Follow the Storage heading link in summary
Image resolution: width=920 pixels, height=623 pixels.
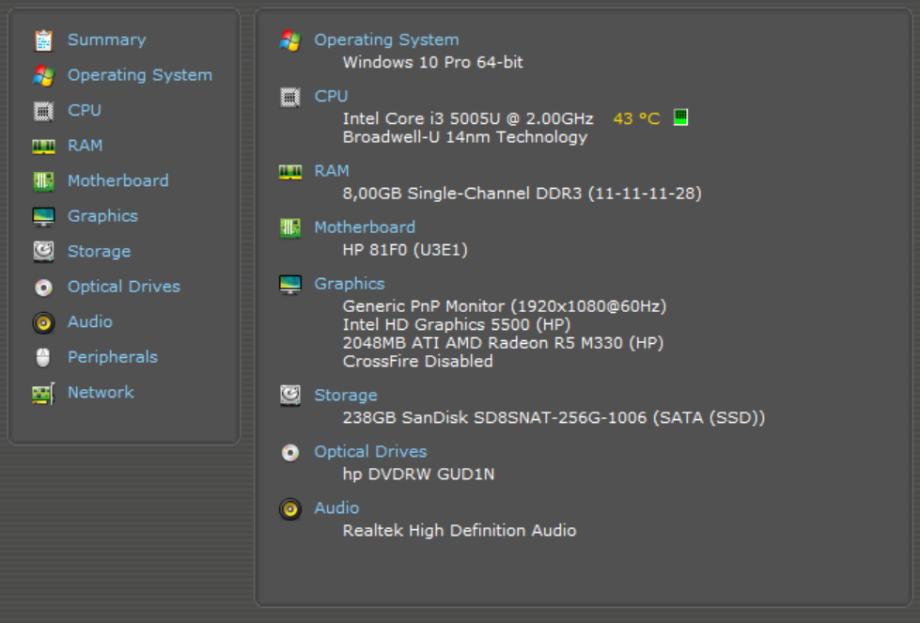(346, 395)
